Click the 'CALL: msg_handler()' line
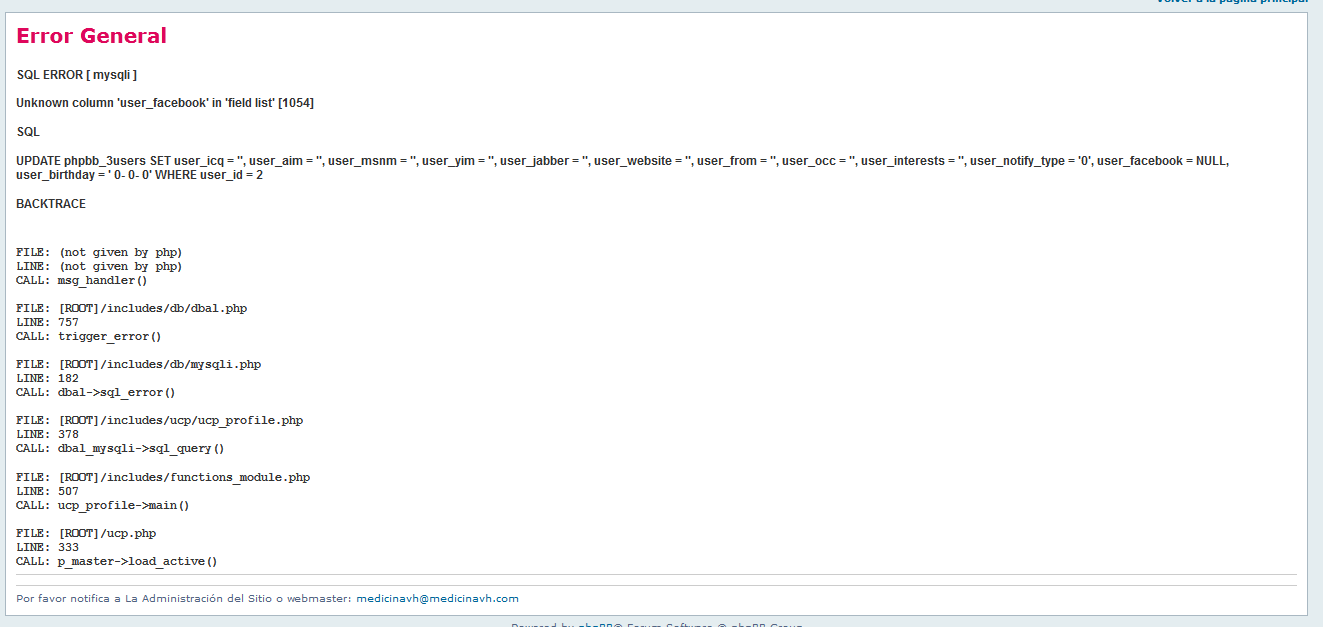This screenshot has height=627, width=1323. (81, 280)
